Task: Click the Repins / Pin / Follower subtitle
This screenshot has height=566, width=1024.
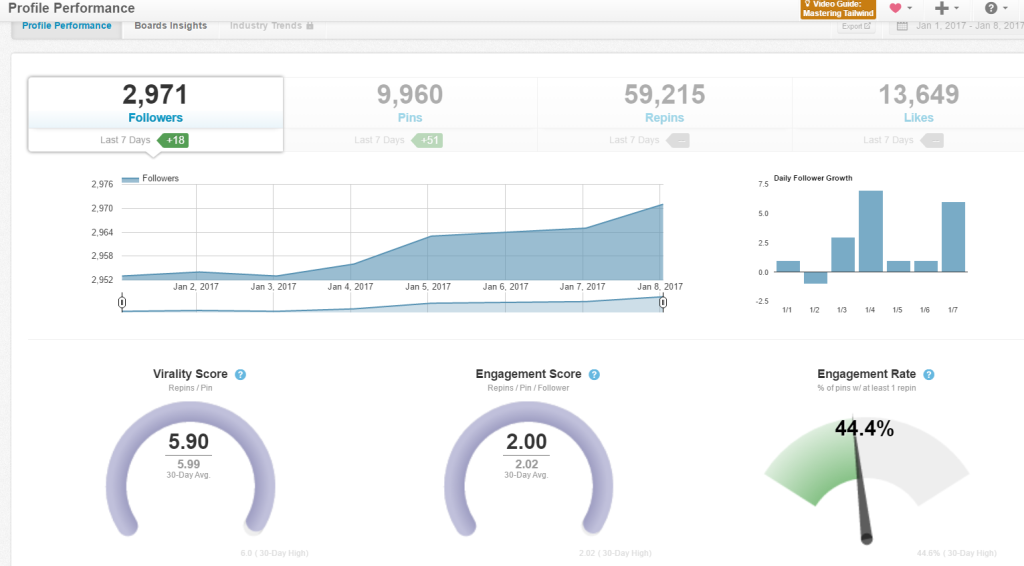Action: click(x=528, y=388)
